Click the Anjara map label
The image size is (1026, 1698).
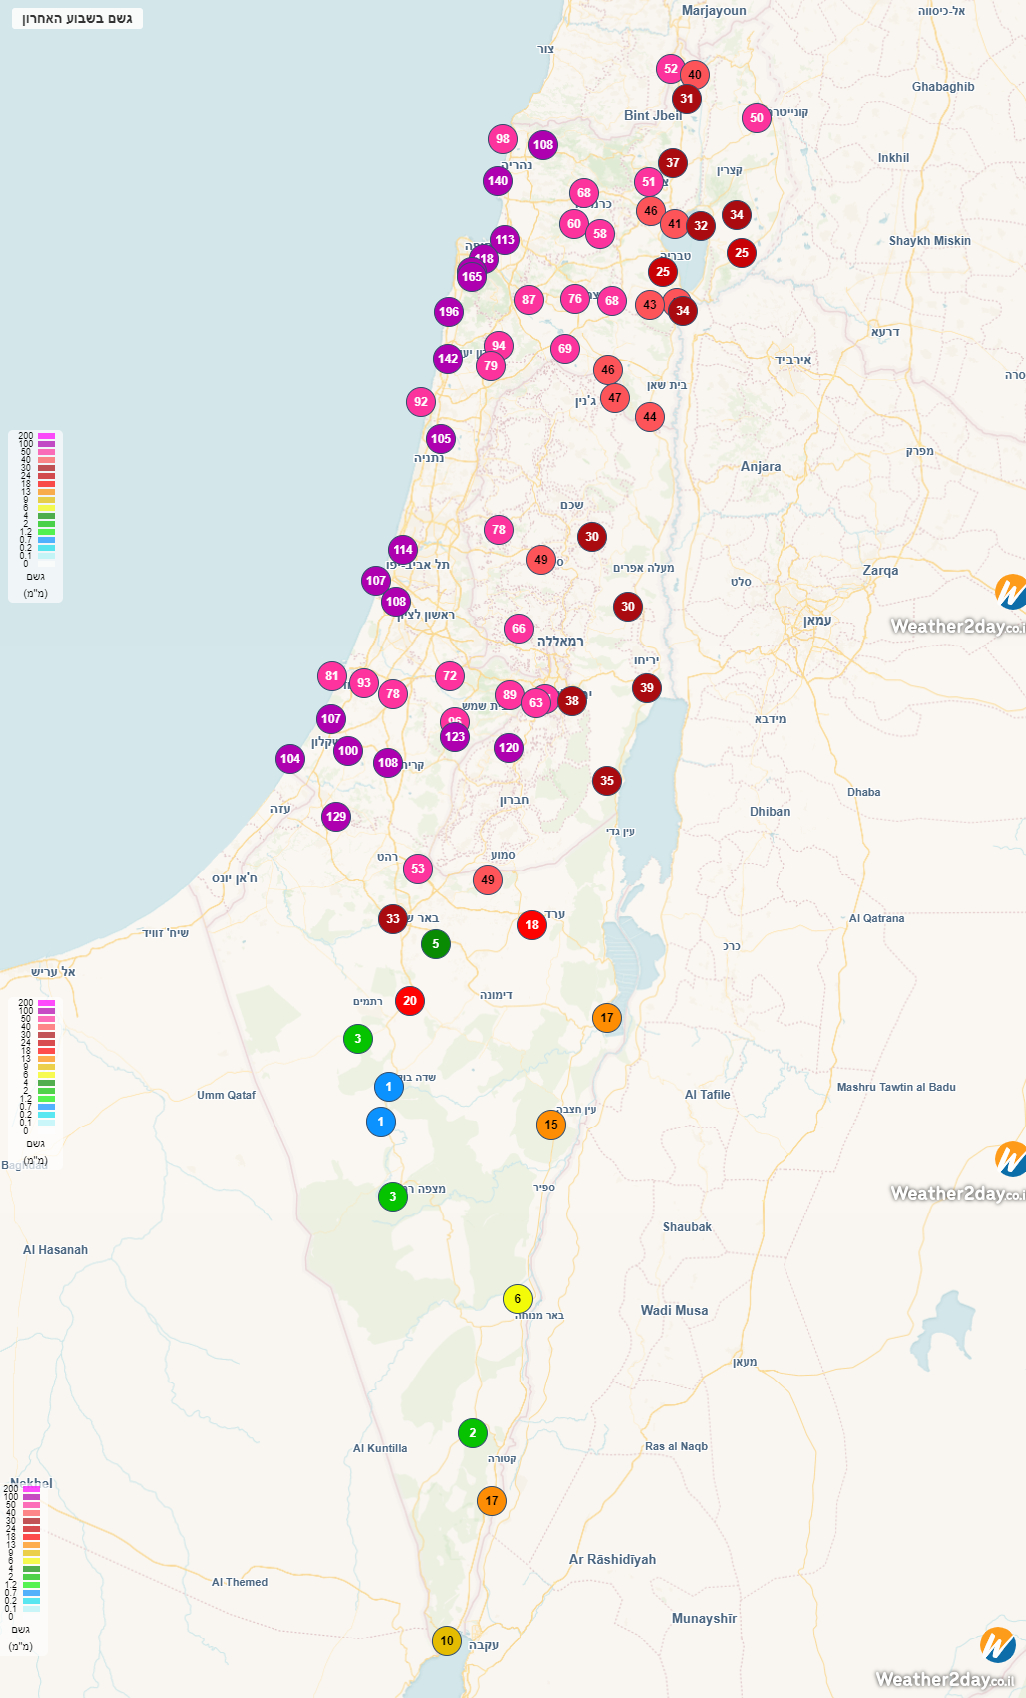coord(761,467)
